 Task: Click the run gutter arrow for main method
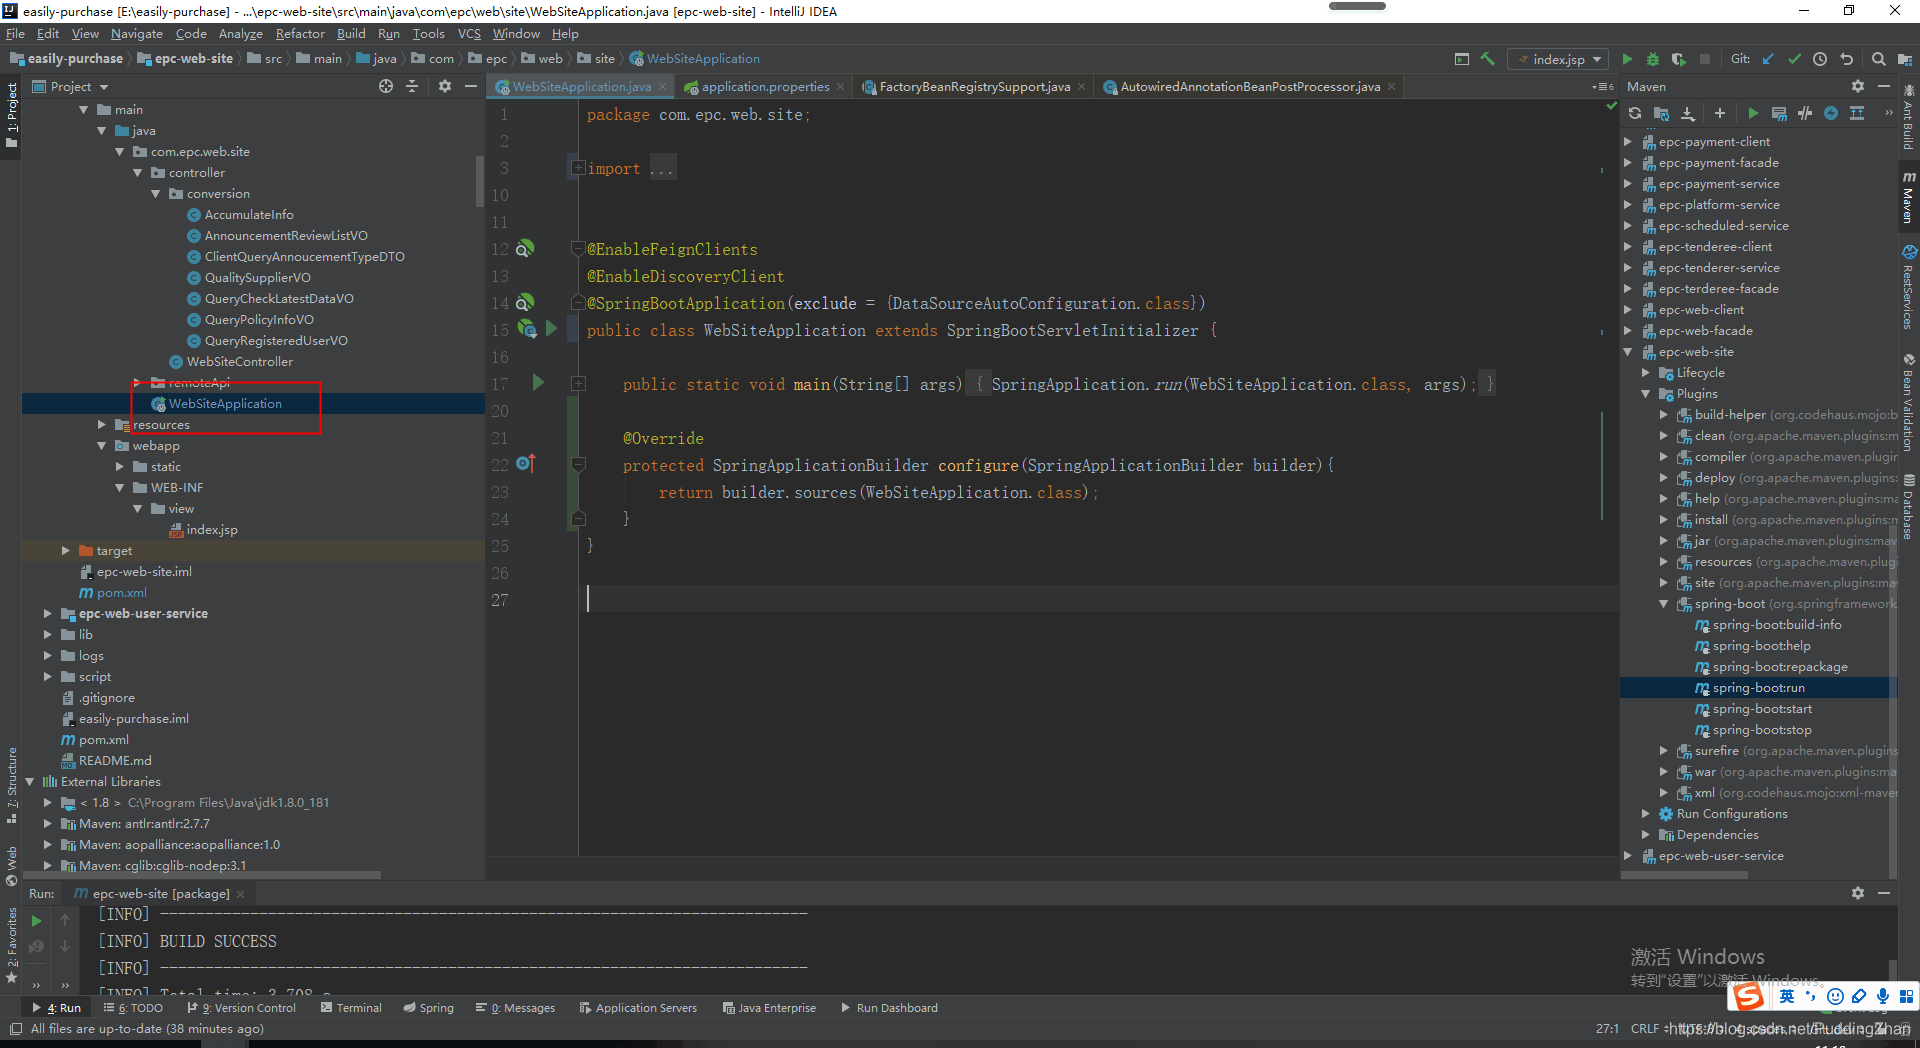click(538, 382)
